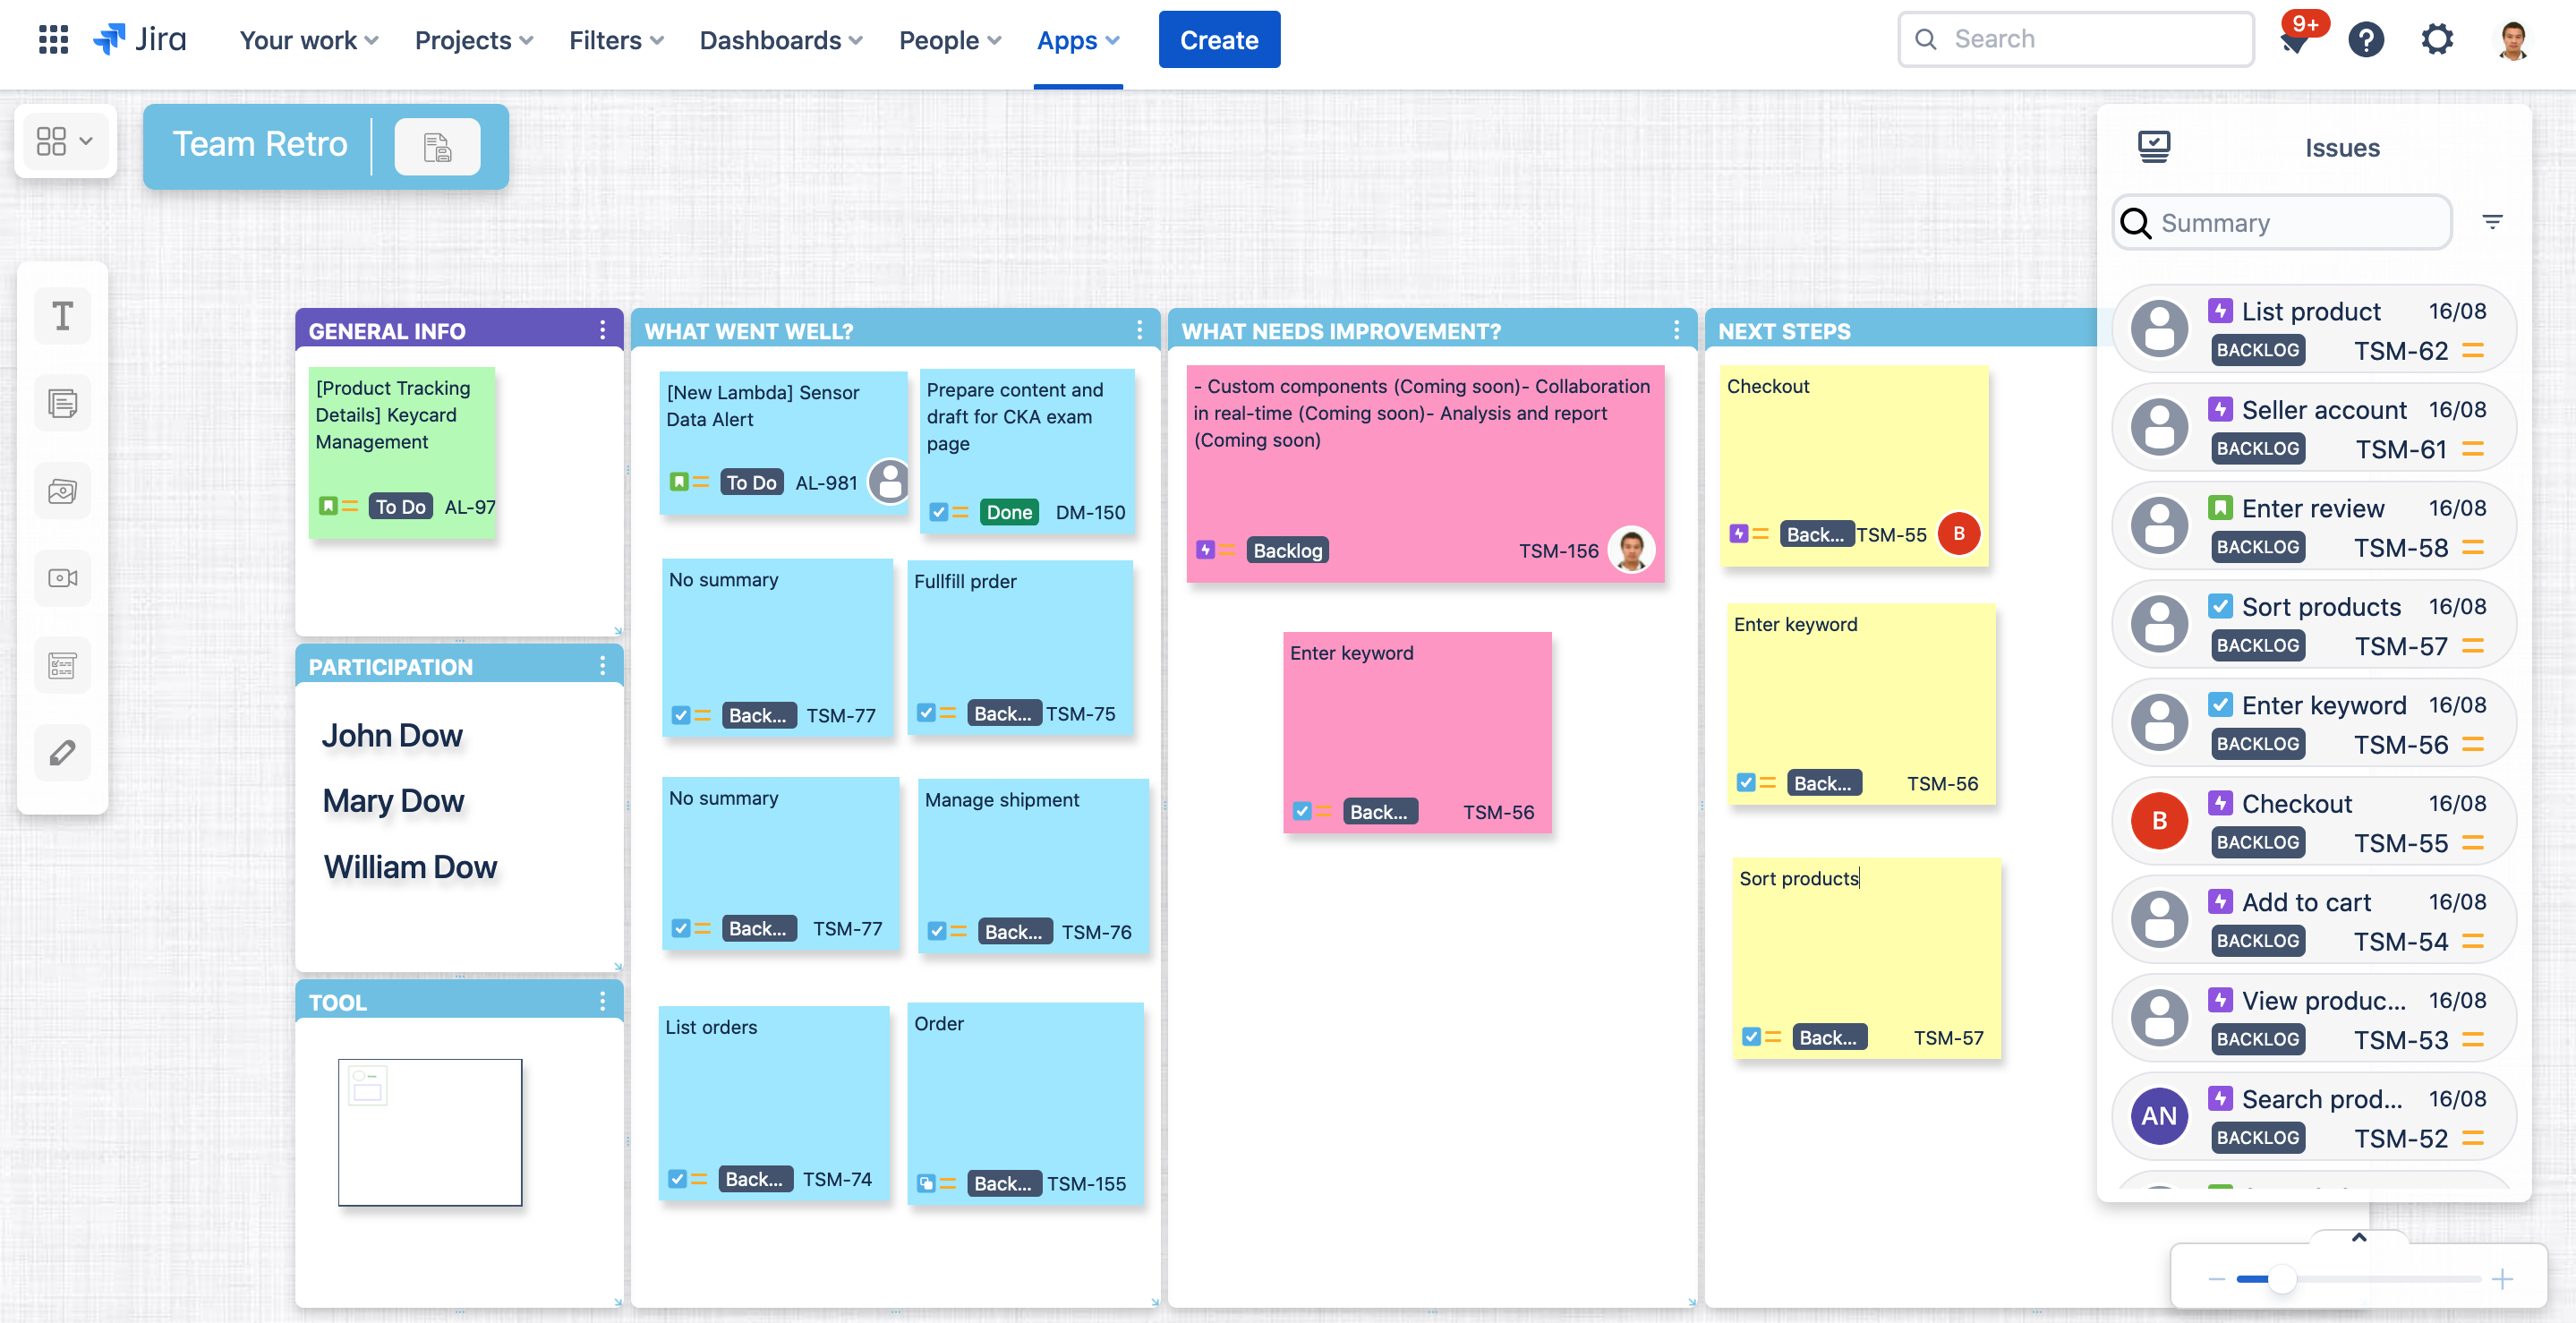Open the Apps menu
The width and height of the screenshot is (2576, 1323).
pyautogui.click(x=1078, y=40)
